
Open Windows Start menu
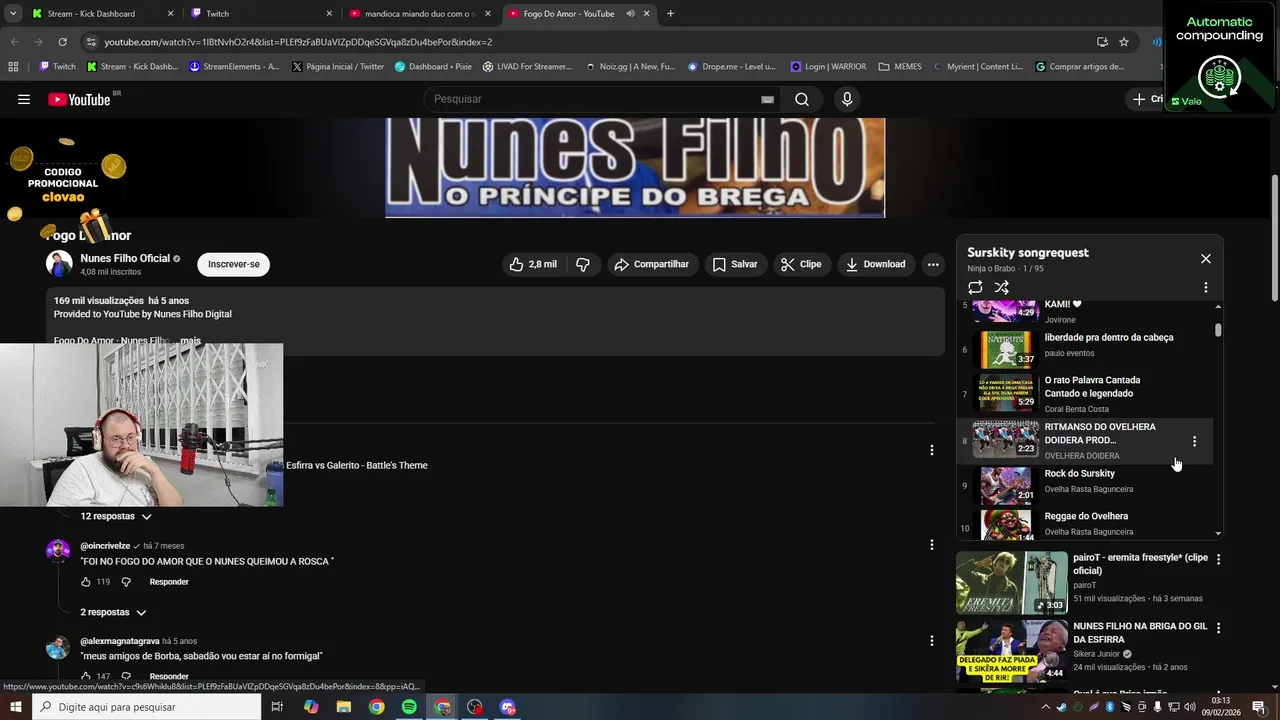(x=16, y=707)
